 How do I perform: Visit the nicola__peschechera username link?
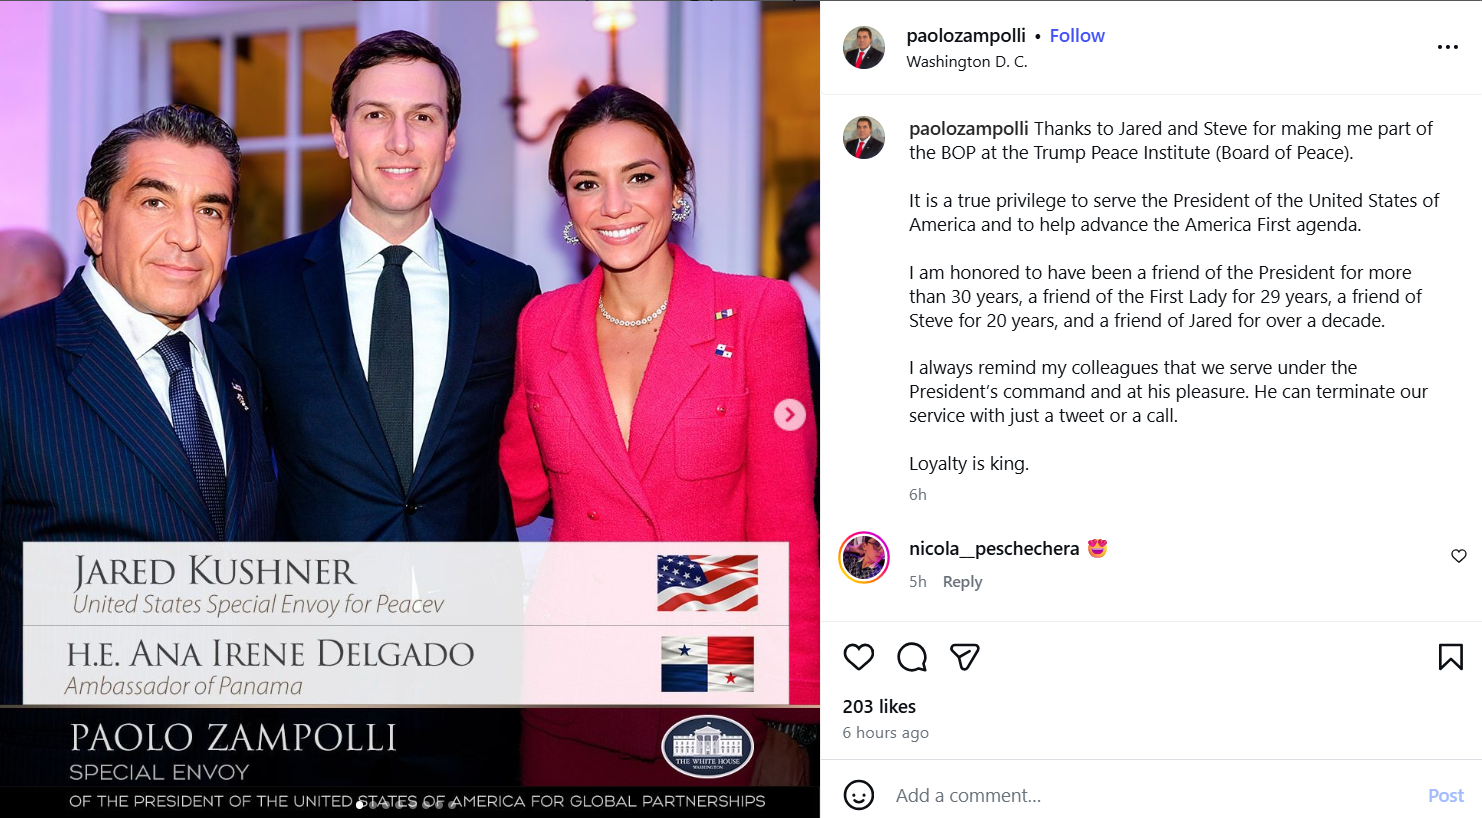point(994,549)
